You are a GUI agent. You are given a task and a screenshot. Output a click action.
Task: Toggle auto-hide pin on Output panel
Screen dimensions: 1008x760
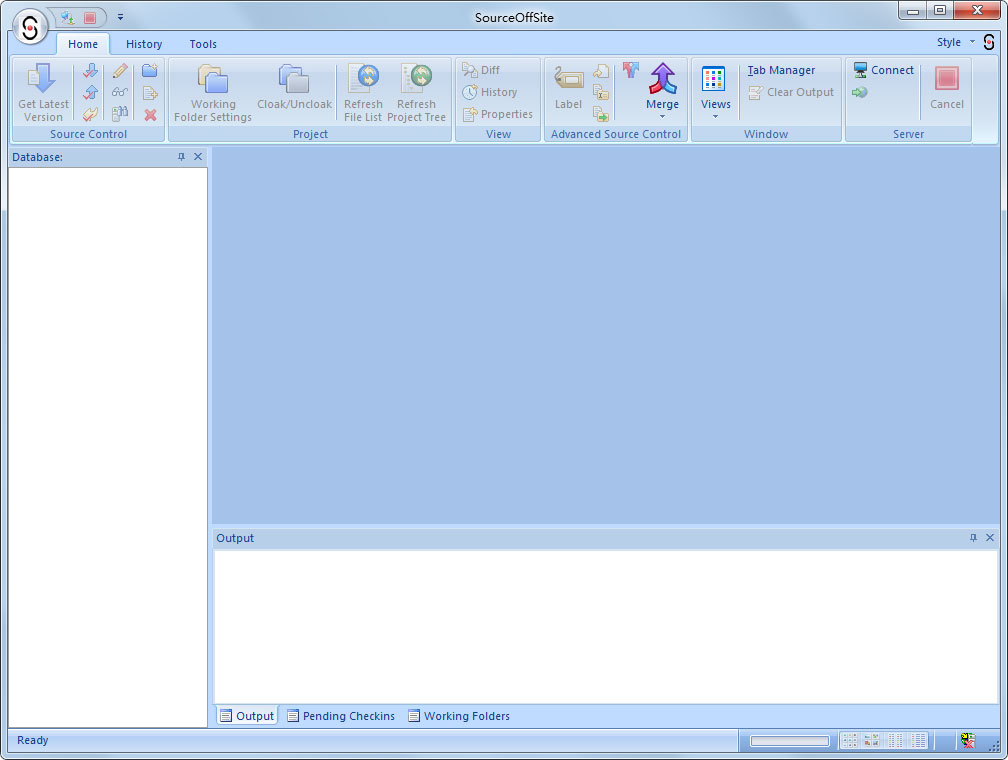click(x=973, y=538)
